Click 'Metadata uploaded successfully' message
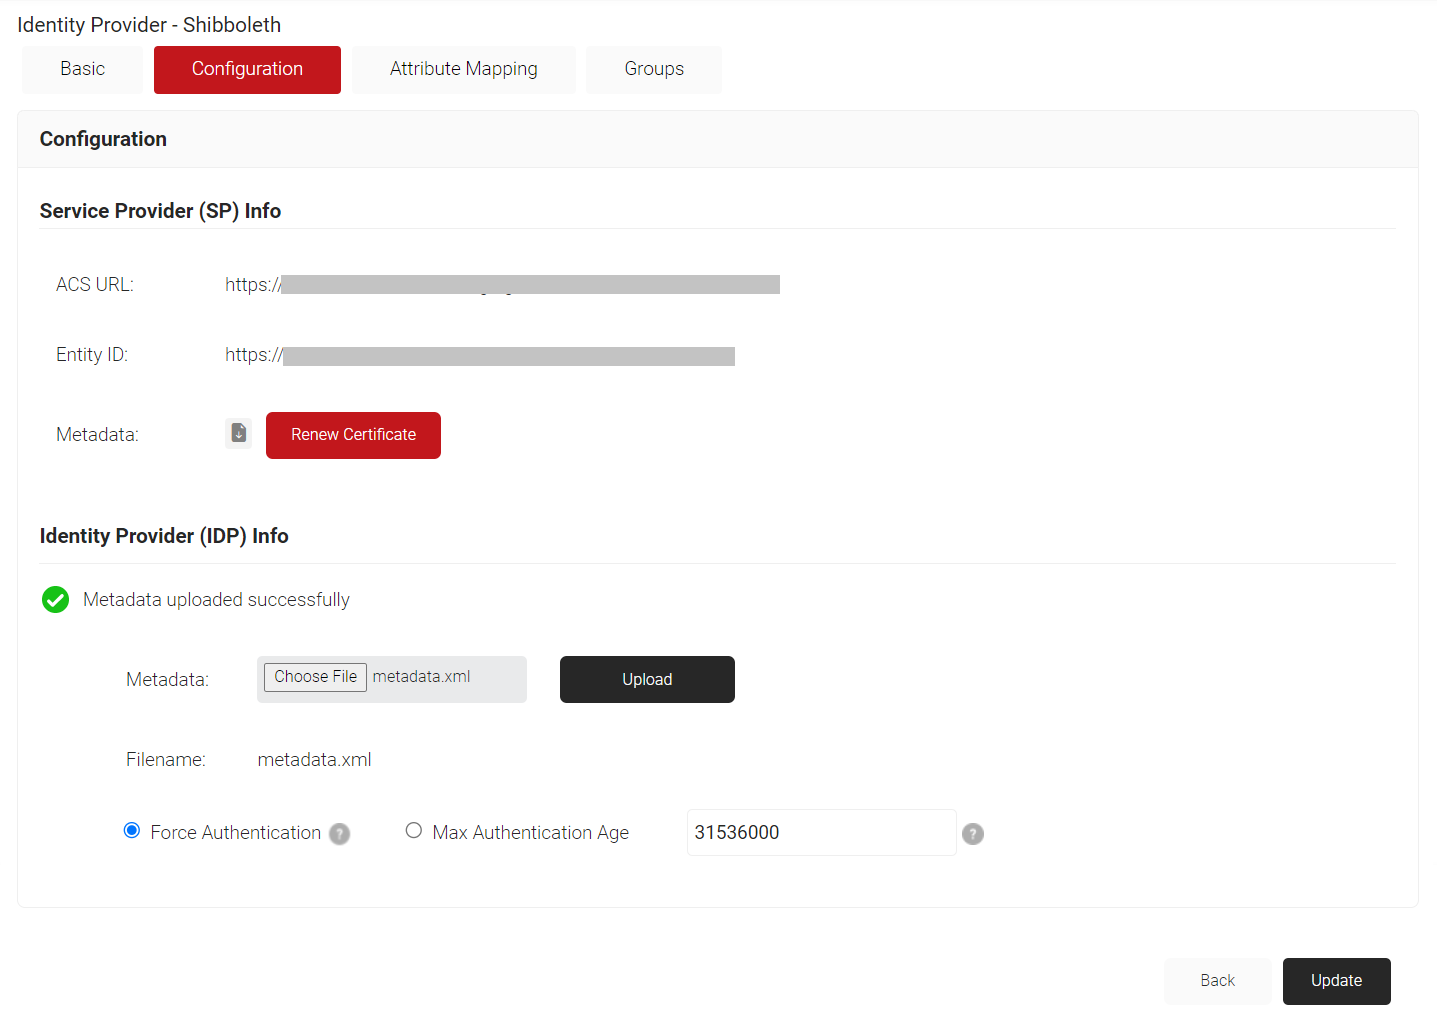 pos(216,600)
